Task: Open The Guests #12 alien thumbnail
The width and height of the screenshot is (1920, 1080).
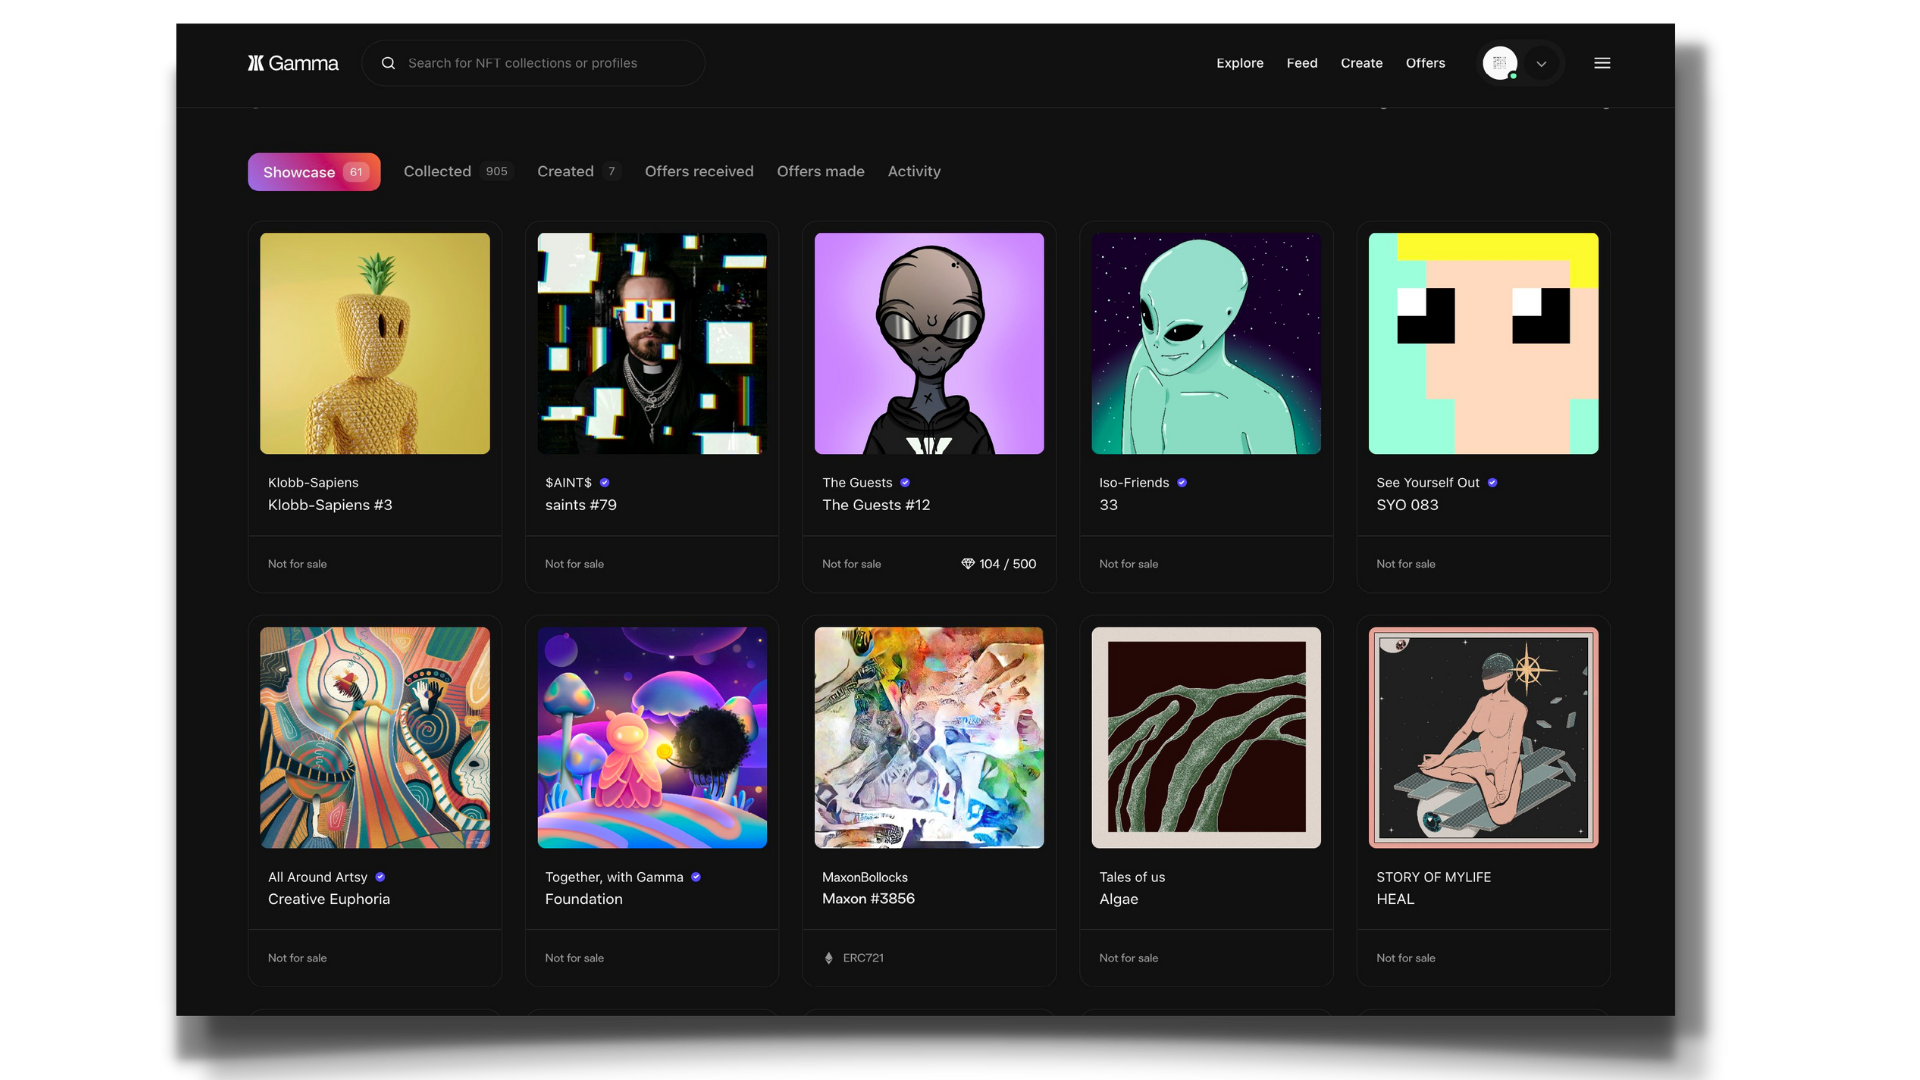Action: click(929, 344)
